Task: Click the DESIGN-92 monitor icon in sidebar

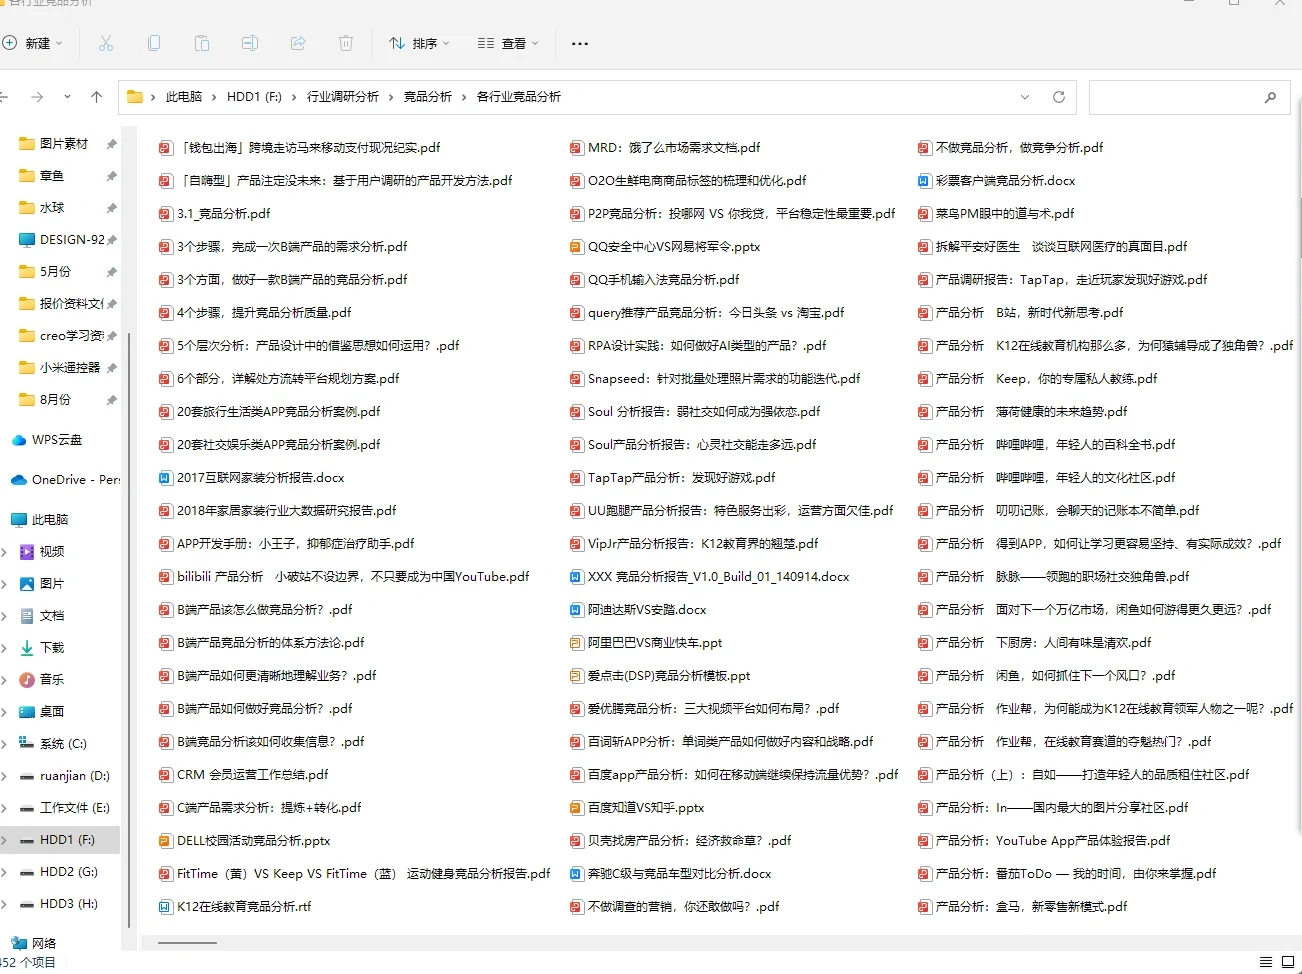Action: (27, 240)
